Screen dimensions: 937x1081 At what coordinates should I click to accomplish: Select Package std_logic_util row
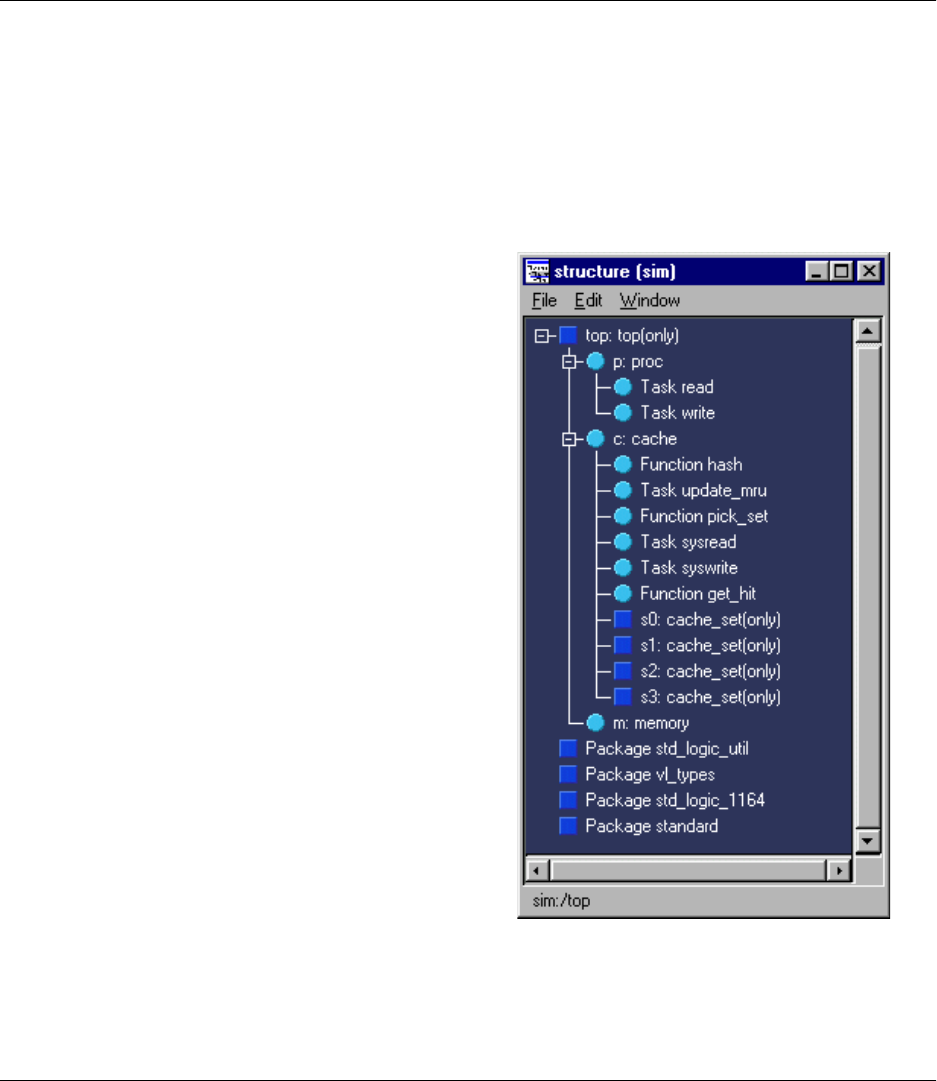[667, 749]
